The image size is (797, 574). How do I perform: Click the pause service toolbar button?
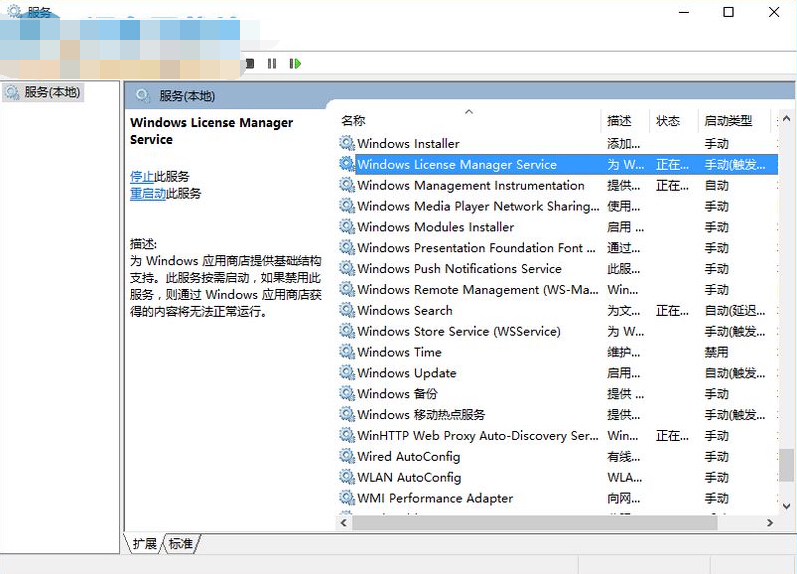272,64
